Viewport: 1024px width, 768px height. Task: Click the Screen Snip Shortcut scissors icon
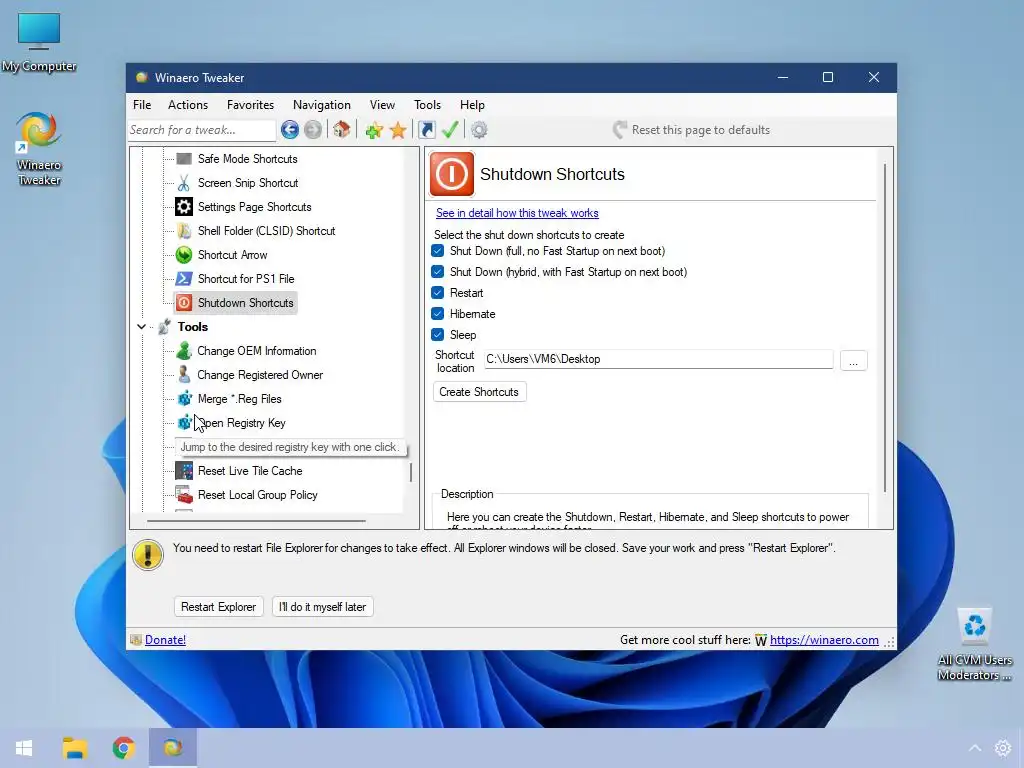(184, 183)
